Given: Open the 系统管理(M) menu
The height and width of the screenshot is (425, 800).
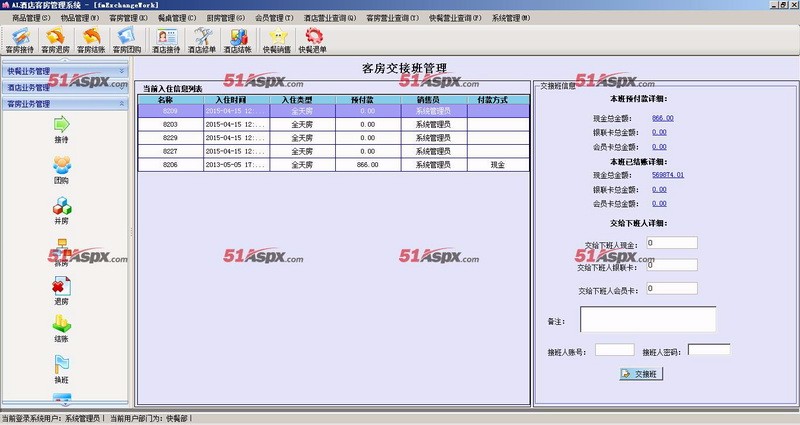Looking at the screenshot, I should pos(511,18).
